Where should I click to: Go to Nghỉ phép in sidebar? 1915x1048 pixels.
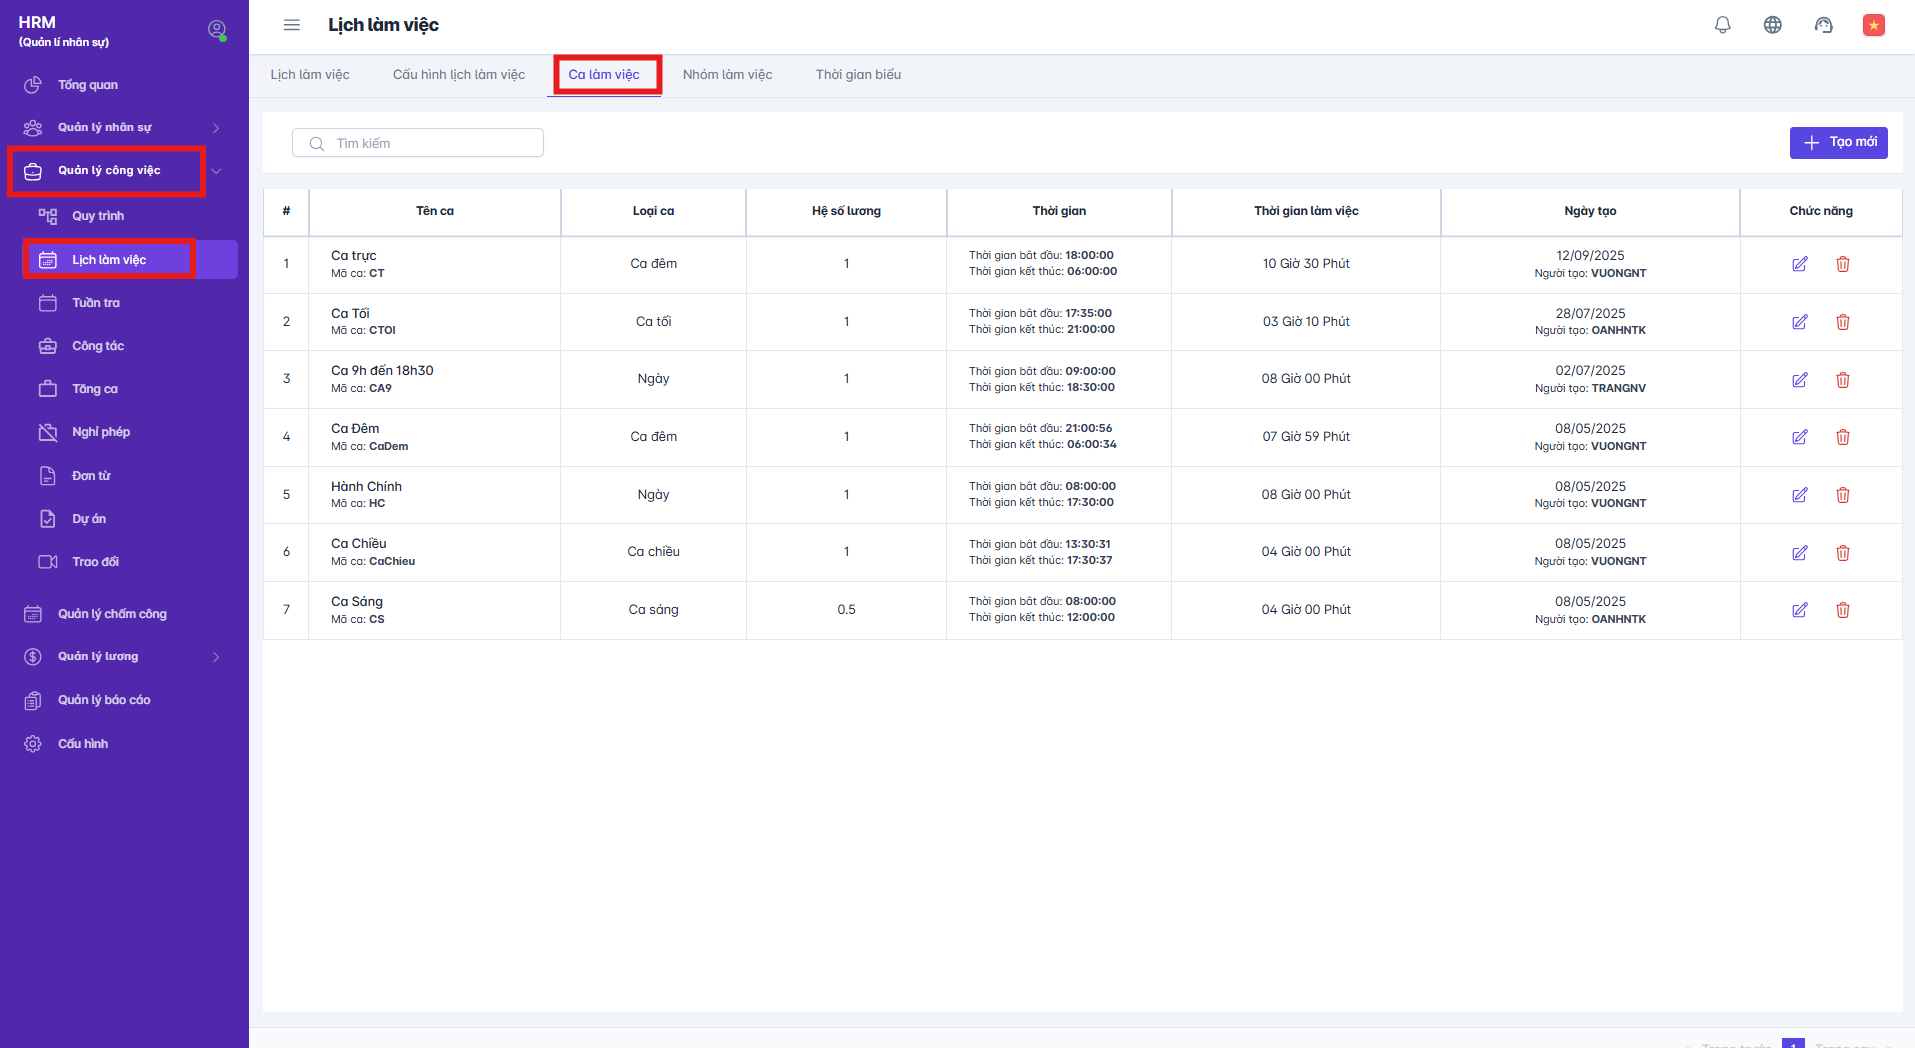(x=101, y=432)
